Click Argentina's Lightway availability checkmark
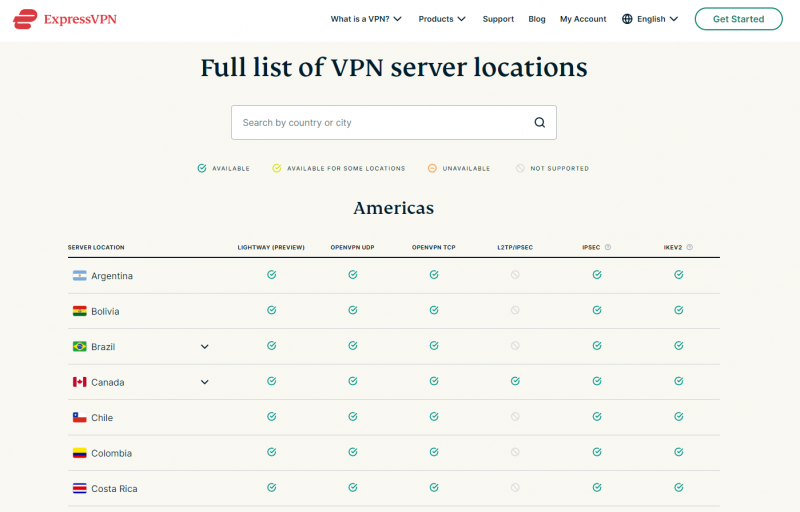The image size is (800, 512). pos(271,275)
